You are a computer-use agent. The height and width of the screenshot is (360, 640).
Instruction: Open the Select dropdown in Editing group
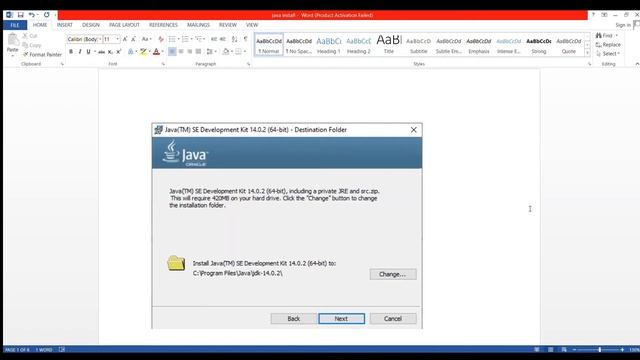(608, 54)
